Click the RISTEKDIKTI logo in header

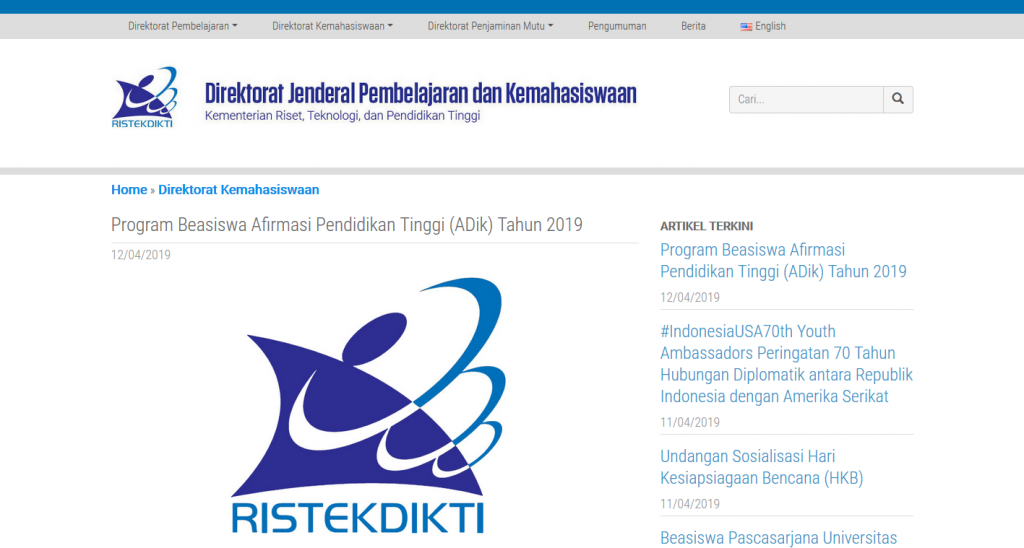(x=144, y=97)
